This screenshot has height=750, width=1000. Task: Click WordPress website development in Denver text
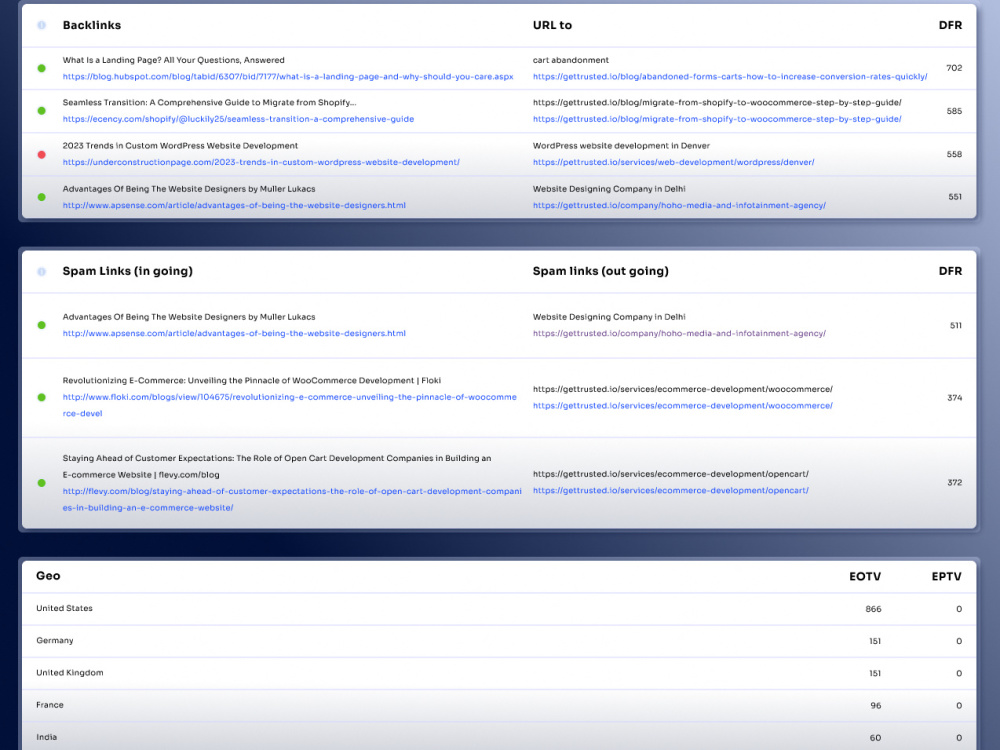click(x=621, y=145)
